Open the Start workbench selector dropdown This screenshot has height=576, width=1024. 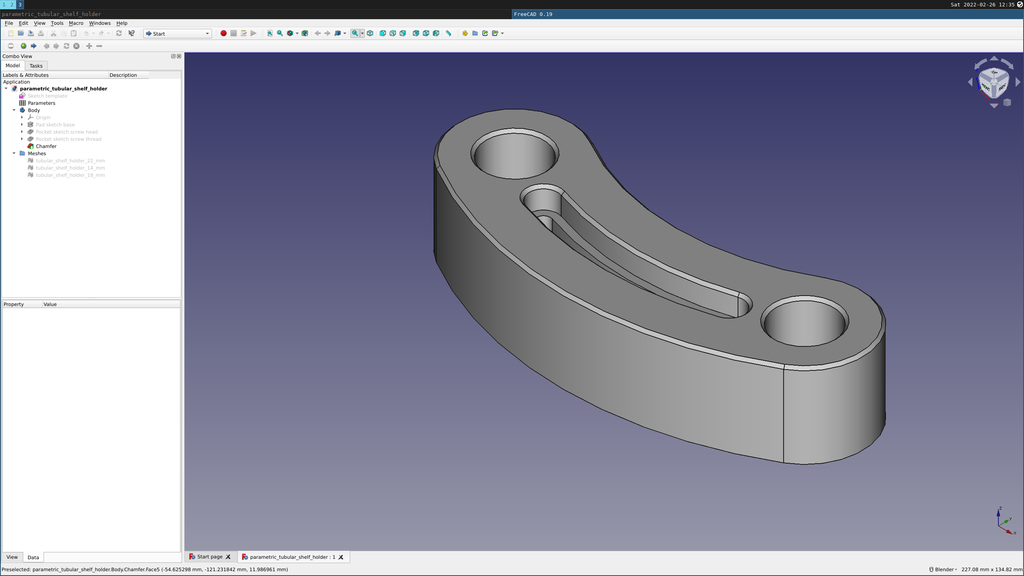[177, 33]
